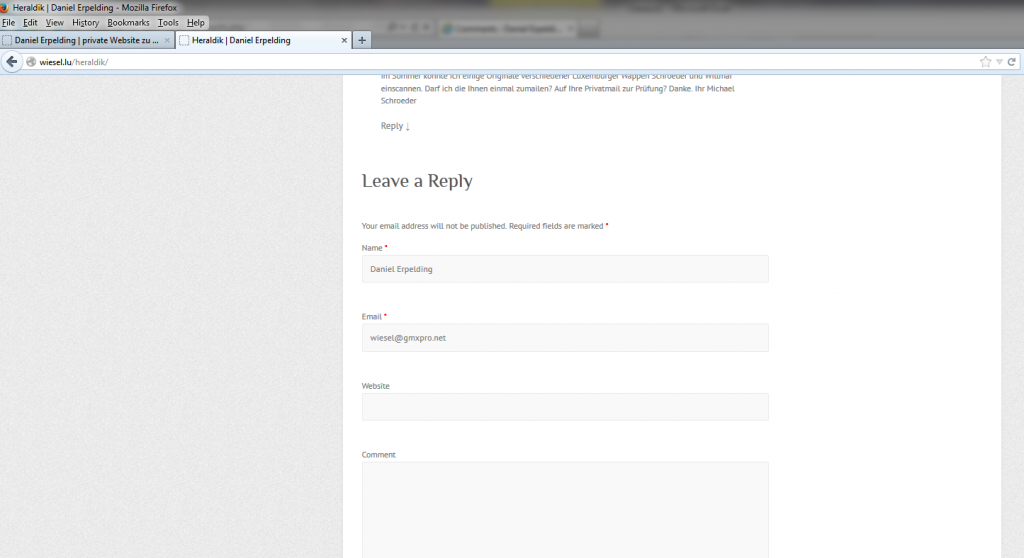Open new tab with plus button
This screenshot has width=1024, height=558.
point(362,40)
